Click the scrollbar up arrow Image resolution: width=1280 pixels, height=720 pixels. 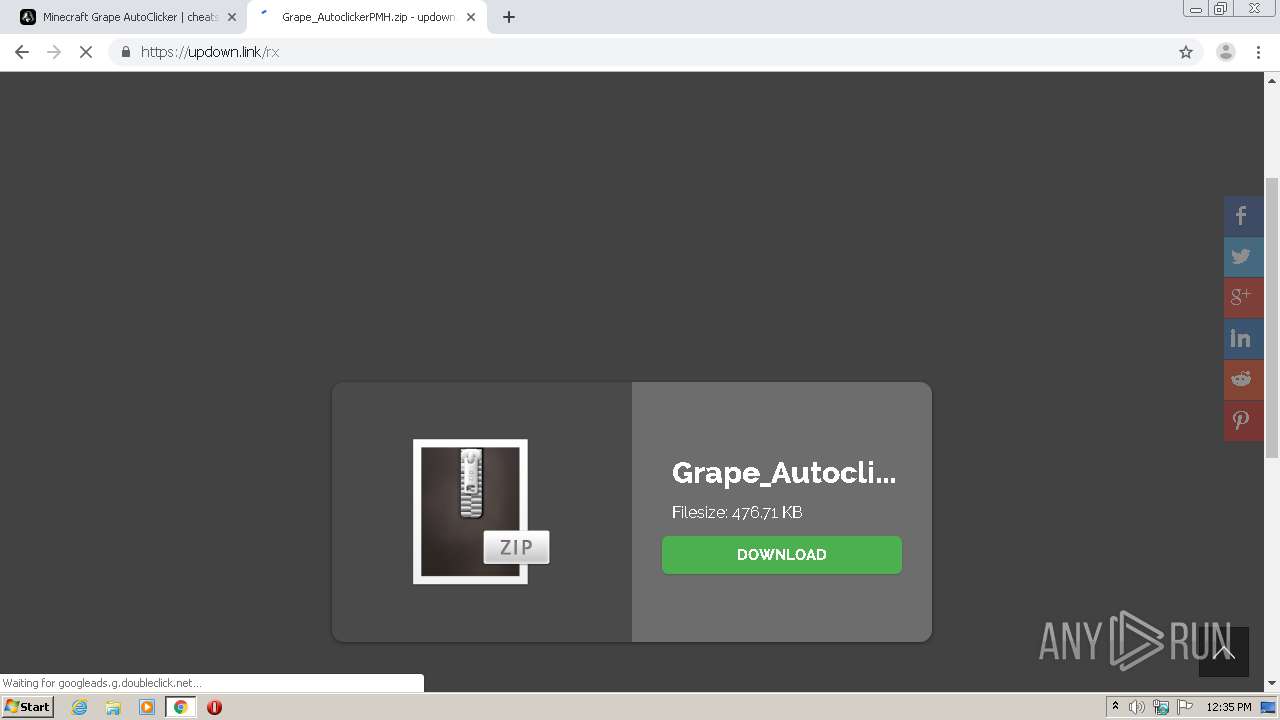click(x=1272, y=80)
